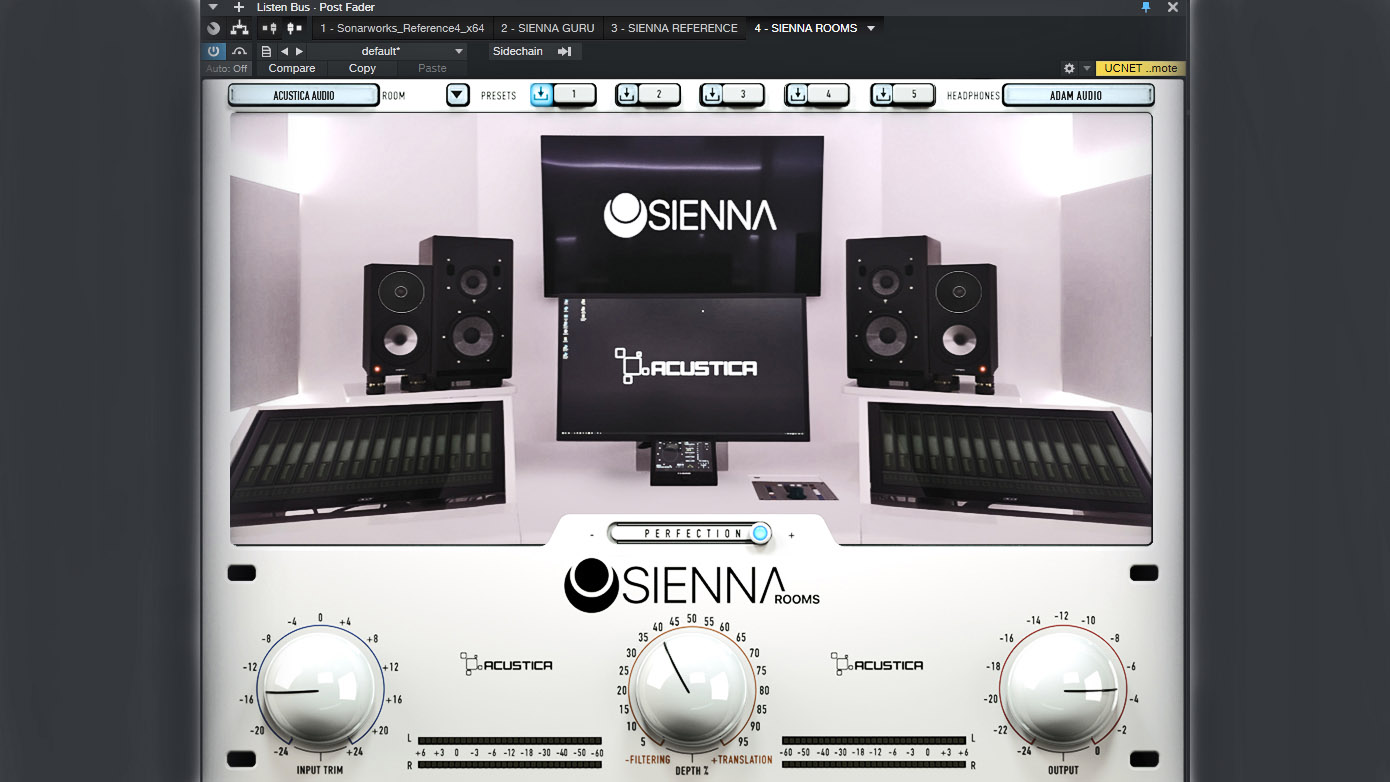Toggle the Auto: Off automation mode
The image size is (1390, 782).
[227, 68]
